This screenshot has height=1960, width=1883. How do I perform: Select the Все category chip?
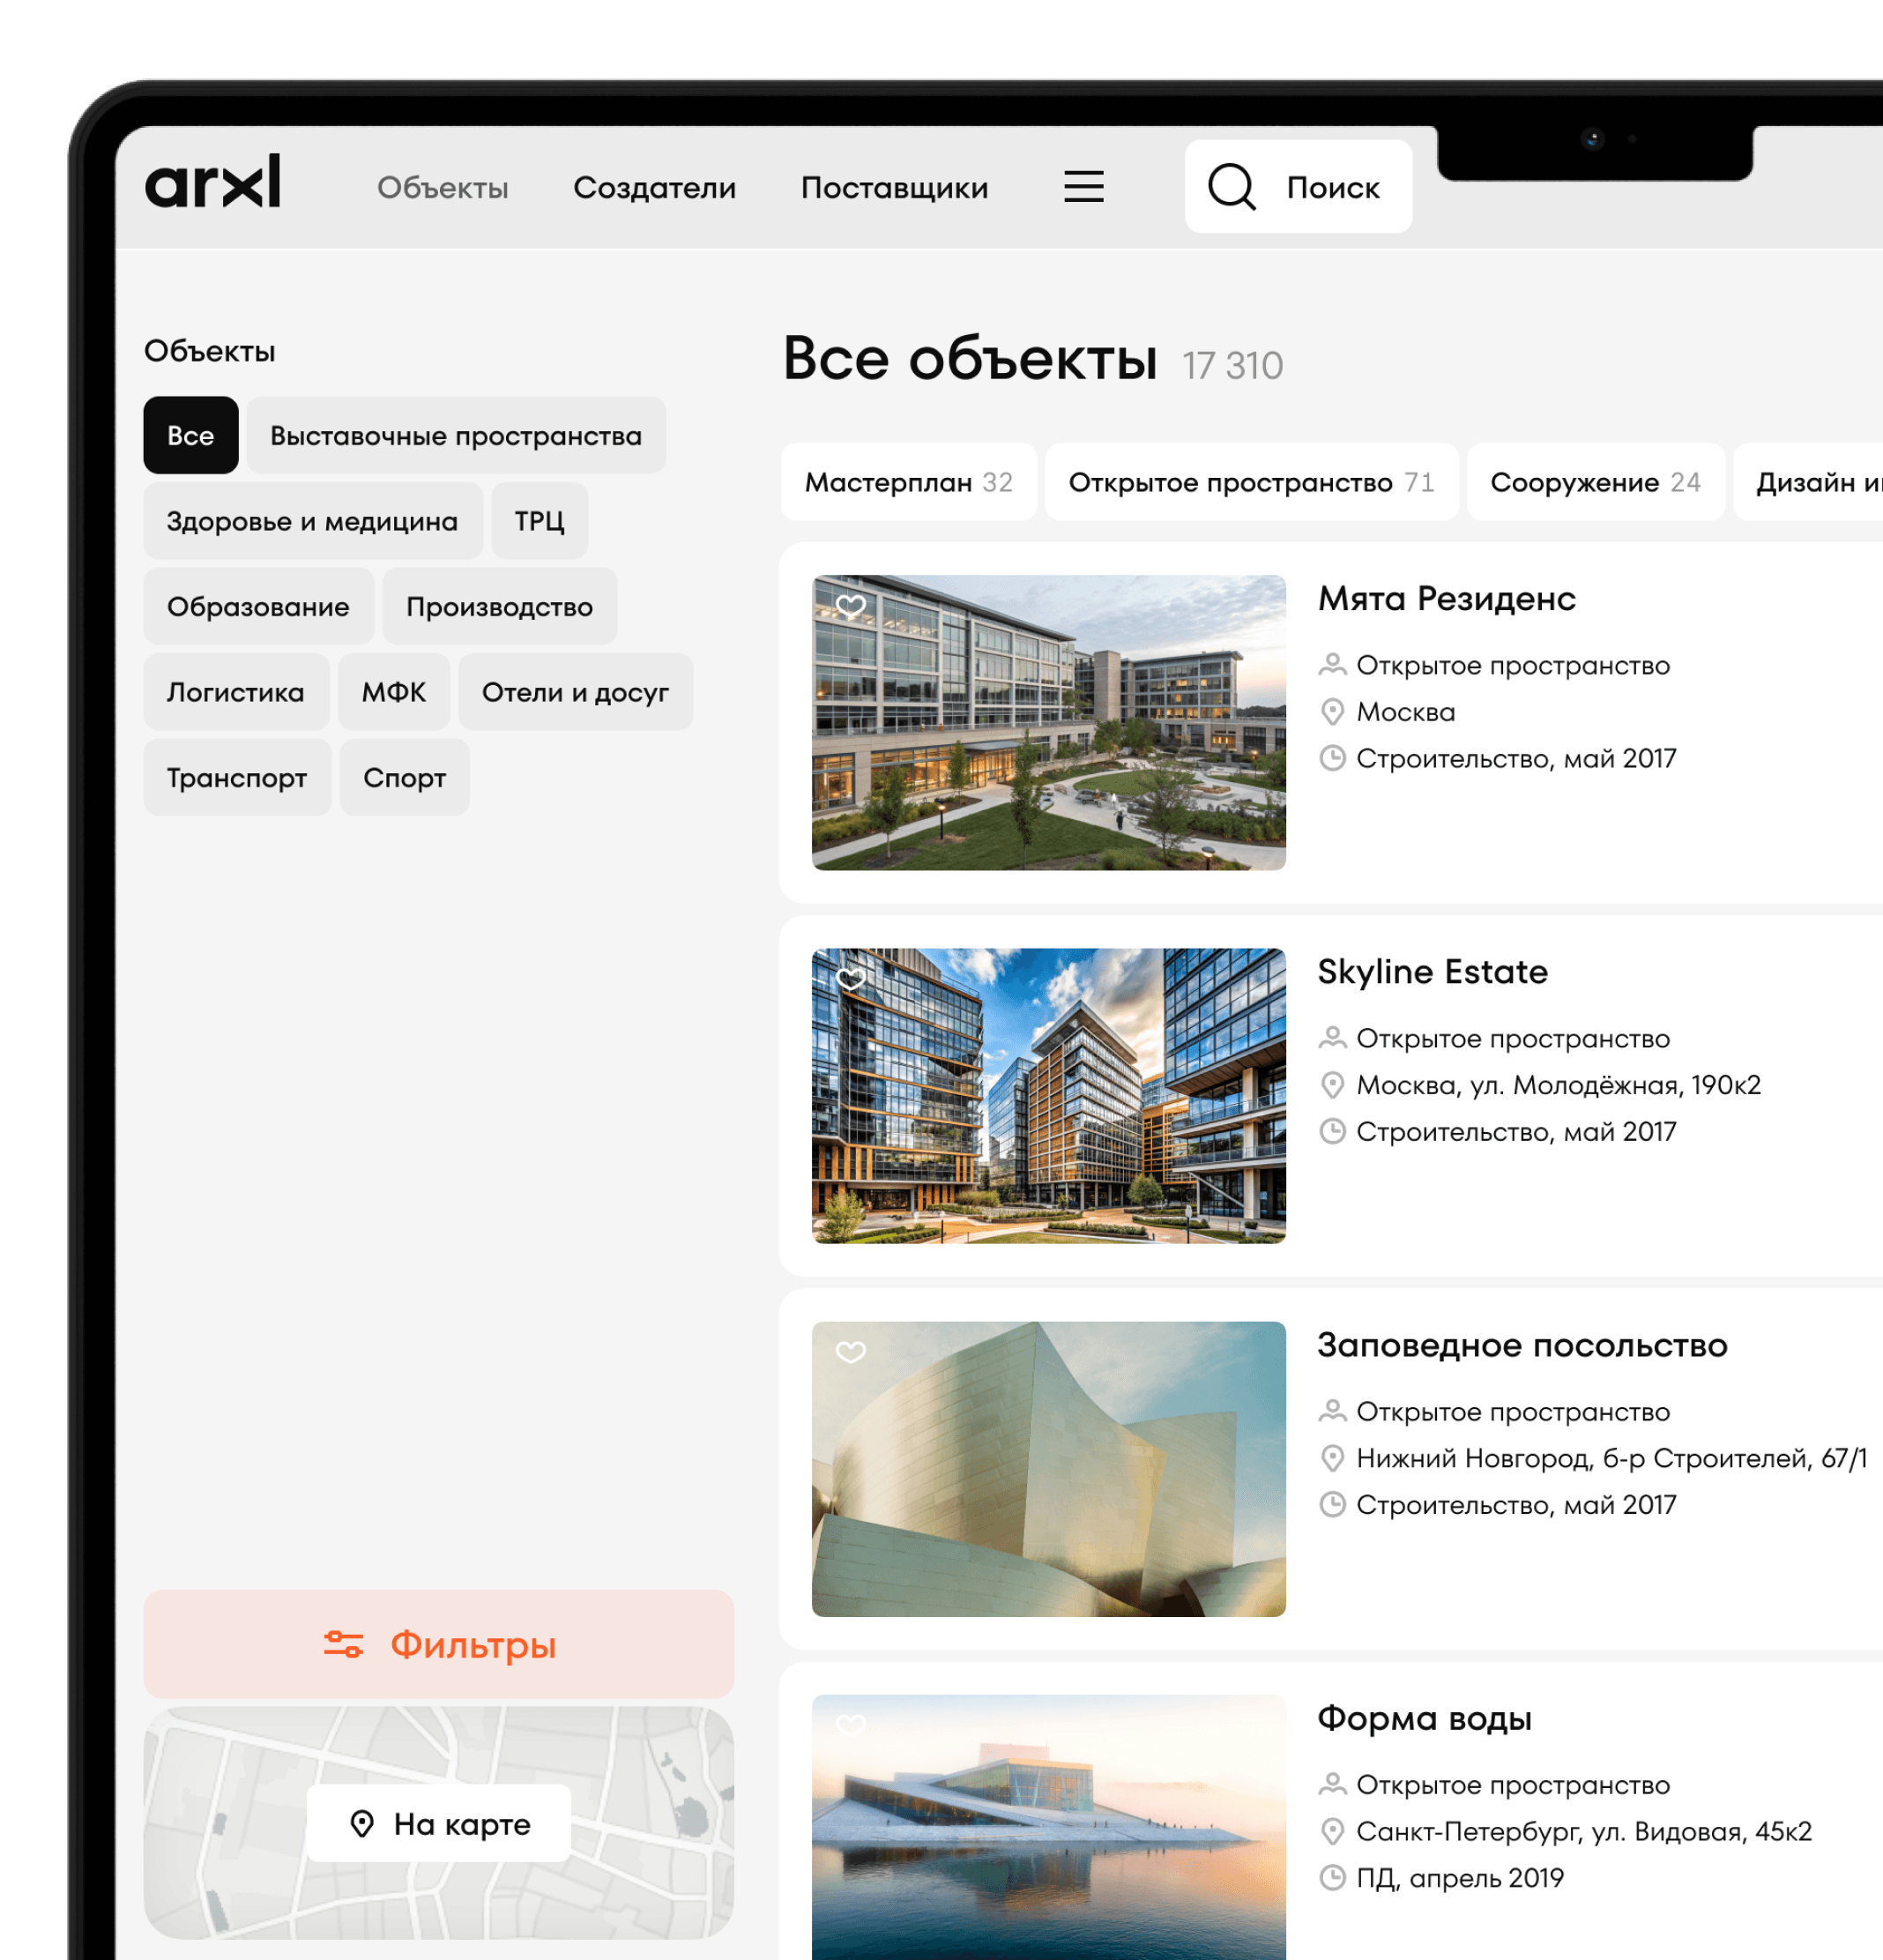pyautogui.click(x=191, y=435)
